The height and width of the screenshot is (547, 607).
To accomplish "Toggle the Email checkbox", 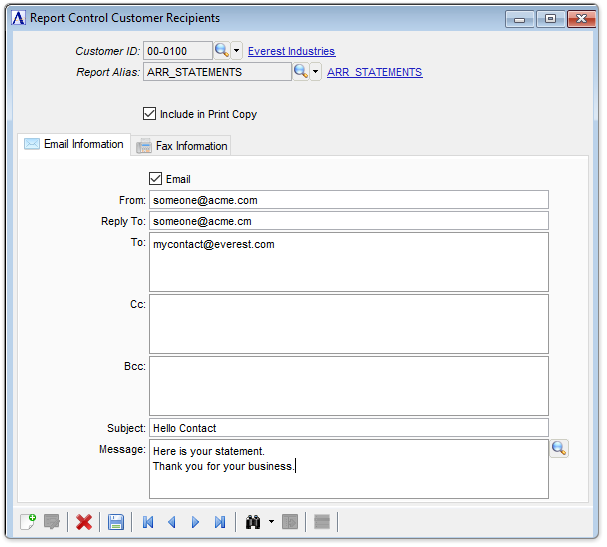I will (x=155, y=179).
